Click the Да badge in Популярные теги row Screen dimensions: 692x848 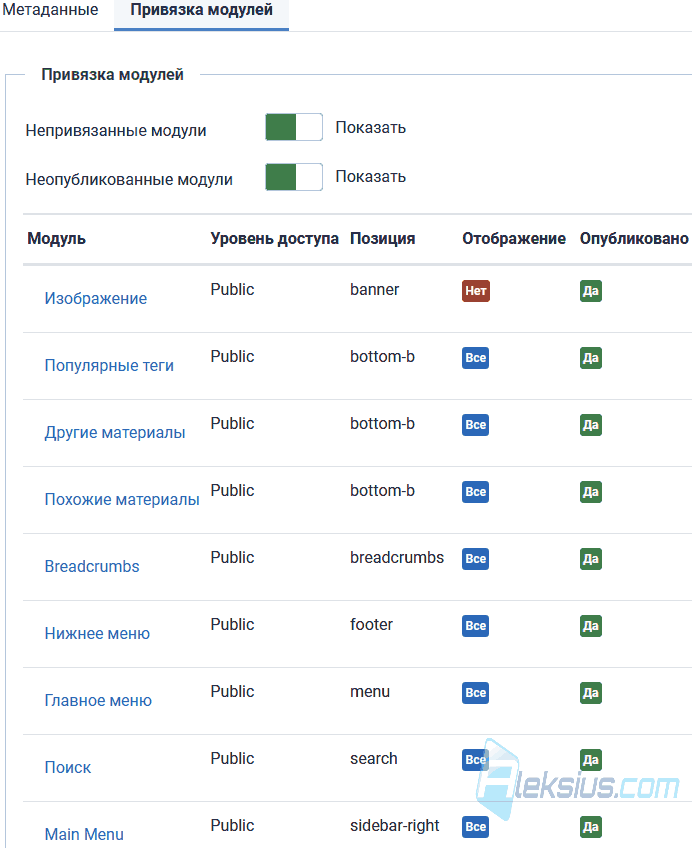coord(591,358)
